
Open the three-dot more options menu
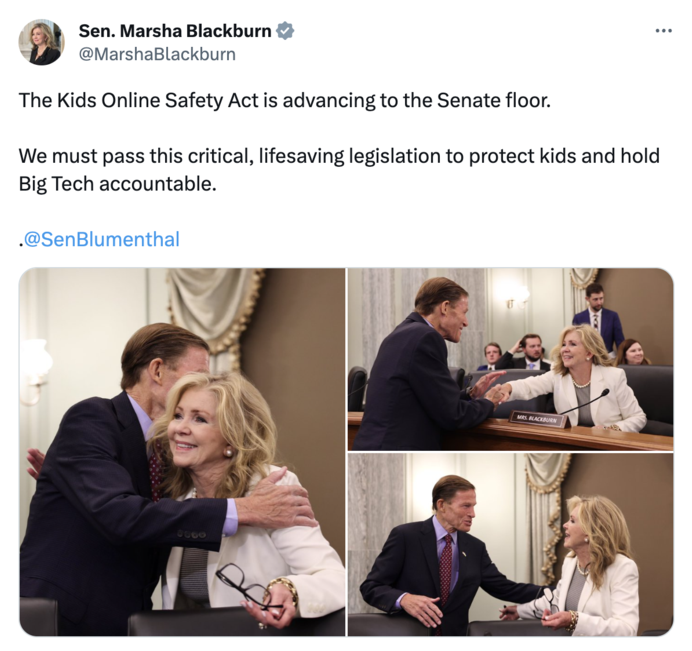(663, 31)
